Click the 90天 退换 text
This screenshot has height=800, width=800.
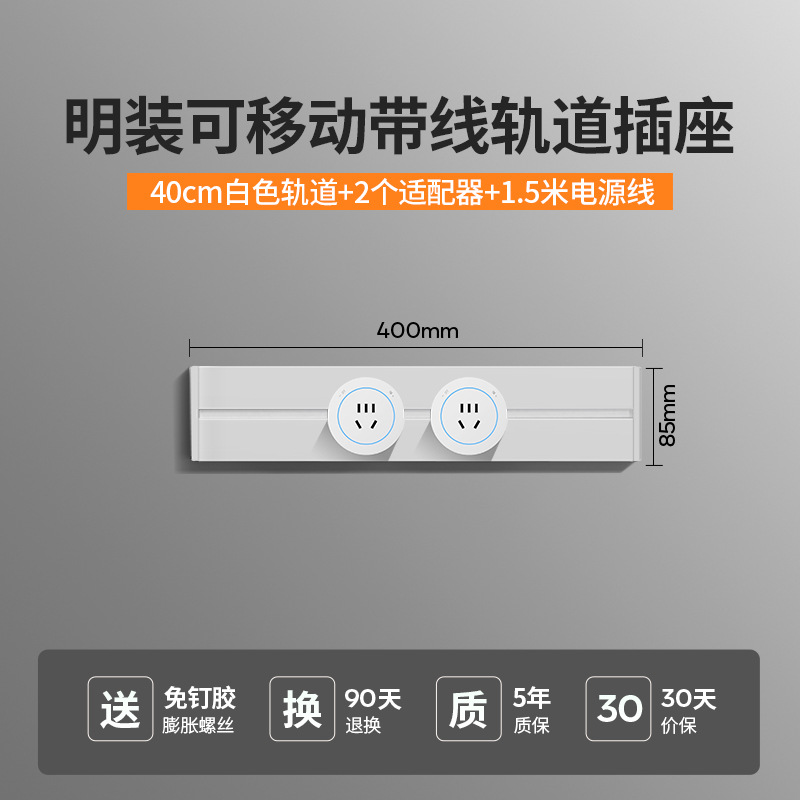pyautogui.click(x=373, y=711)
